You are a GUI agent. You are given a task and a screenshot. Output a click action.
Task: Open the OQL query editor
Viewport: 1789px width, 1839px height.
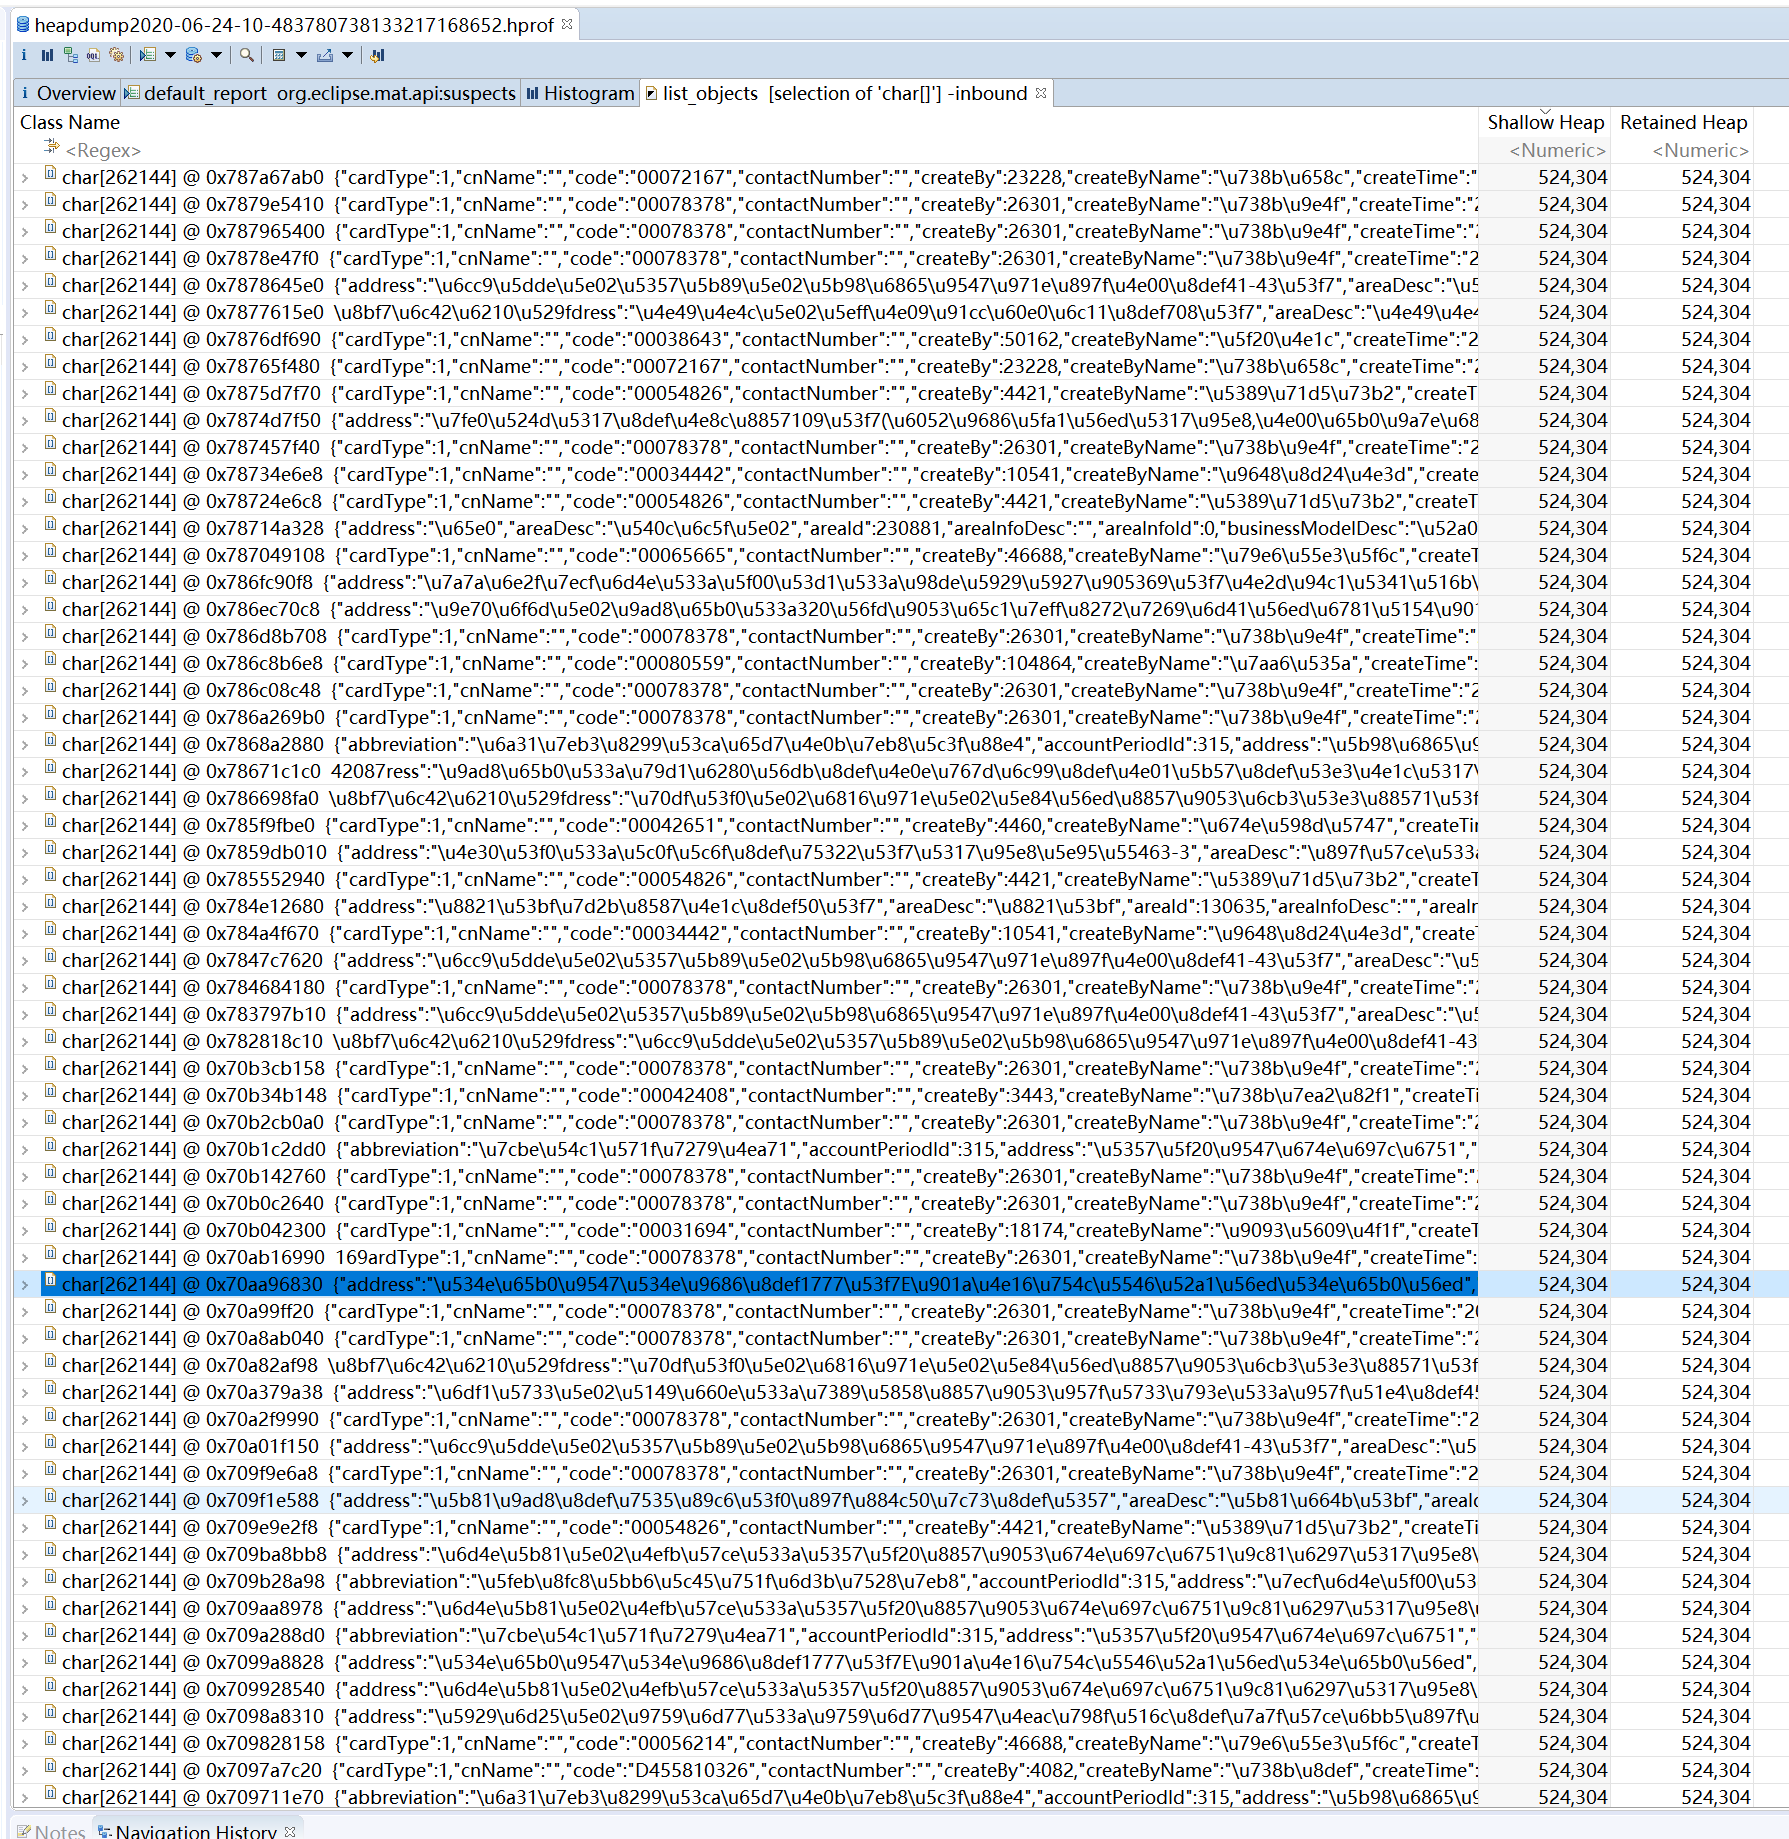[93, 55]
